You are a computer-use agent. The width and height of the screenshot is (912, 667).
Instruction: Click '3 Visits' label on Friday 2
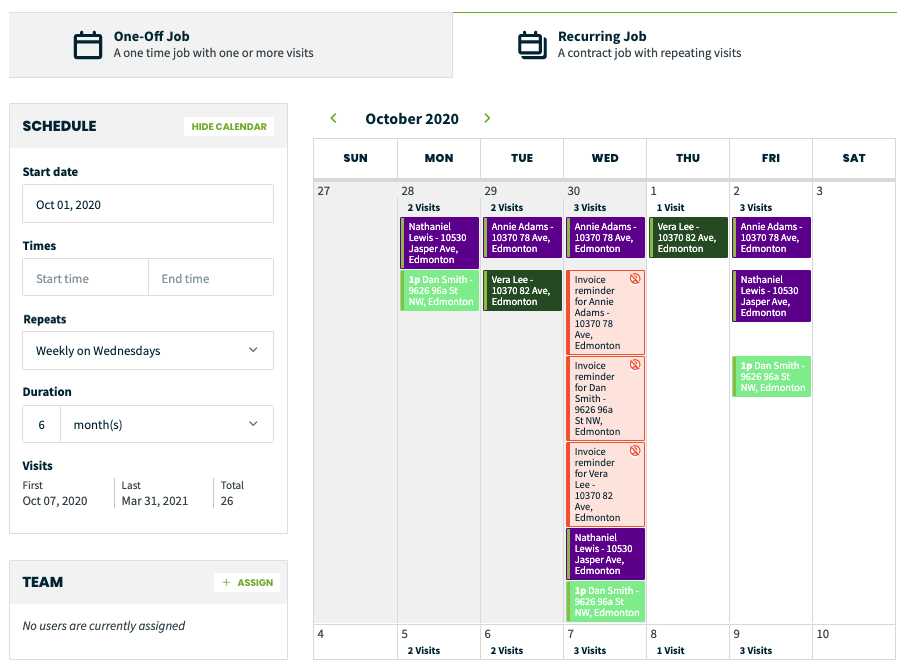click(756, 208)
